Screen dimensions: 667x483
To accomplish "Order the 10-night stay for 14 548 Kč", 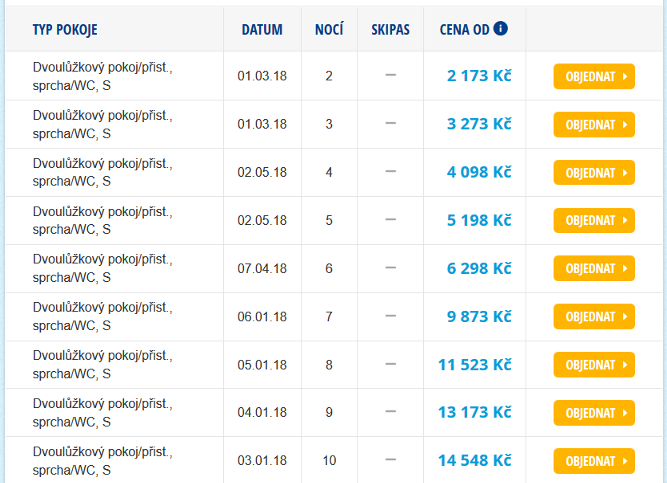I will pyautogui.click(x=594, y=461).
